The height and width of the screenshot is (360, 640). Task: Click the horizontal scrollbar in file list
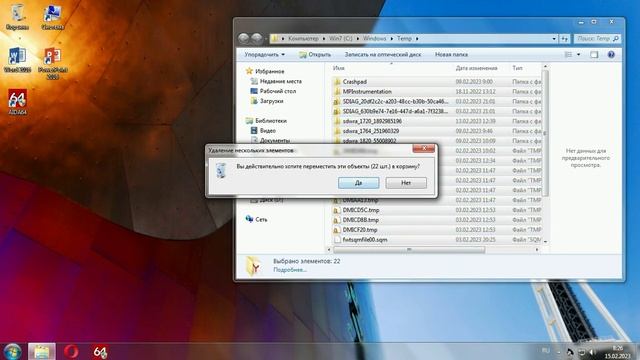(409, 249)
